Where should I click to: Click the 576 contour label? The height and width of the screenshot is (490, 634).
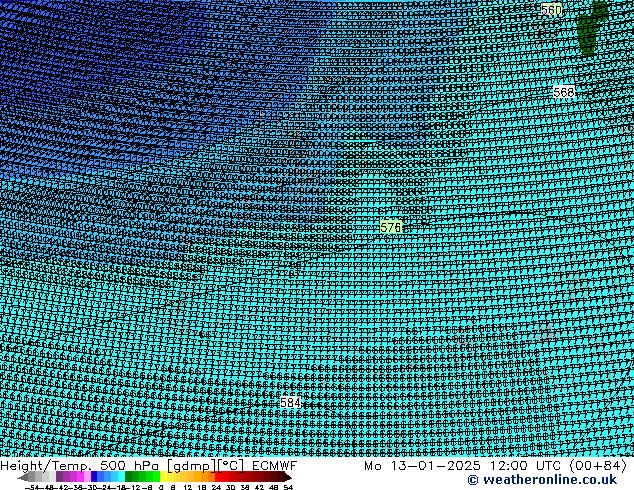[x=391, y=227]
